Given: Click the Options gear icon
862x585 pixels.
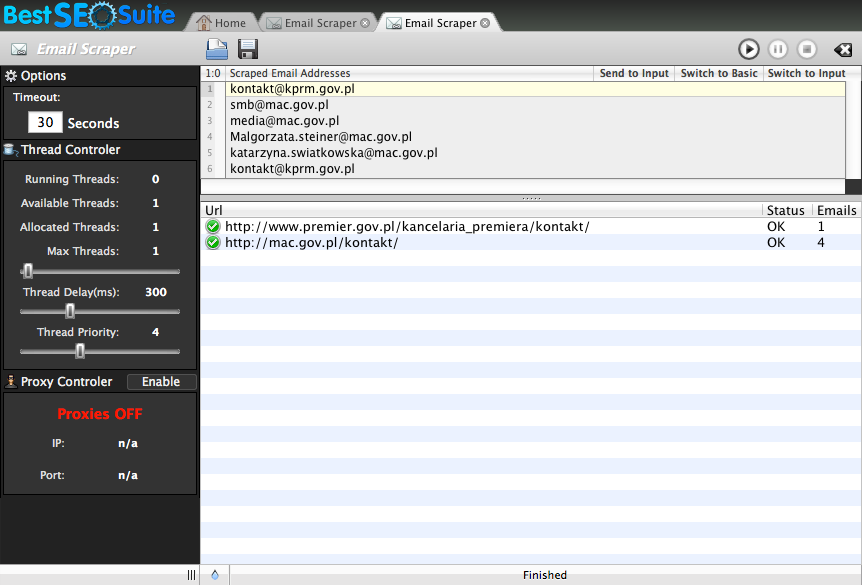Looking at the screenshot, I should click(10, 76).
